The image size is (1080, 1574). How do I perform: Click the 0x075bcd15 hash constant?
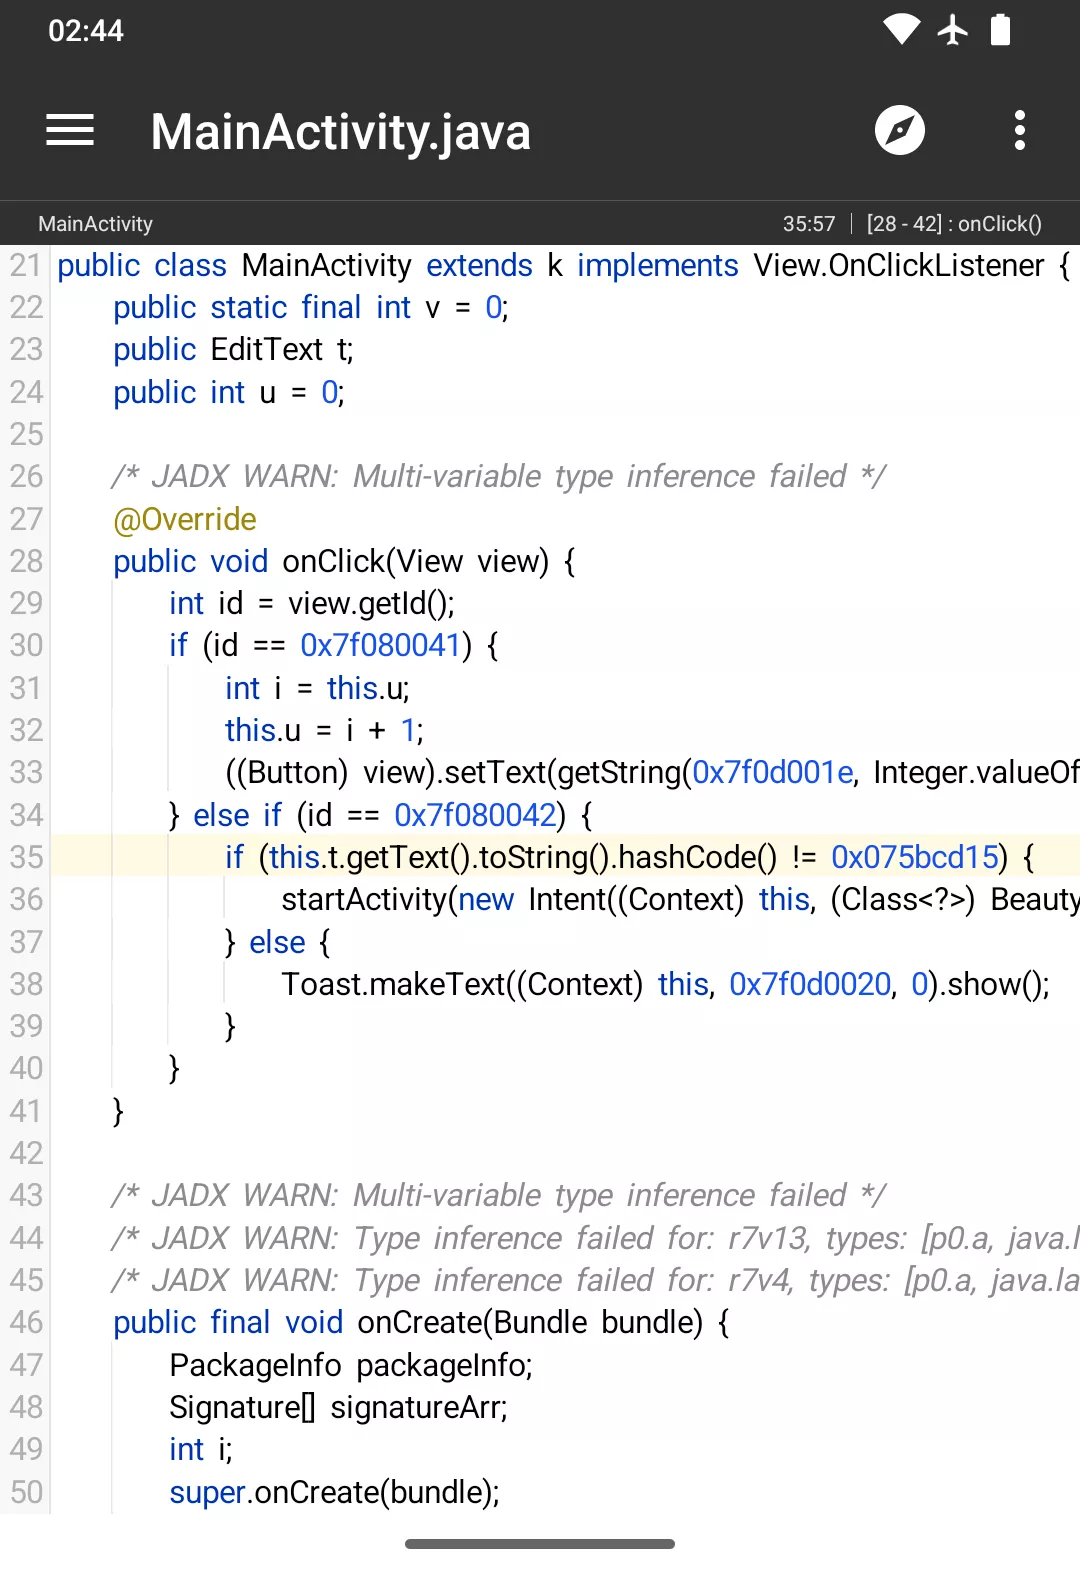click(x=914, y=857)
